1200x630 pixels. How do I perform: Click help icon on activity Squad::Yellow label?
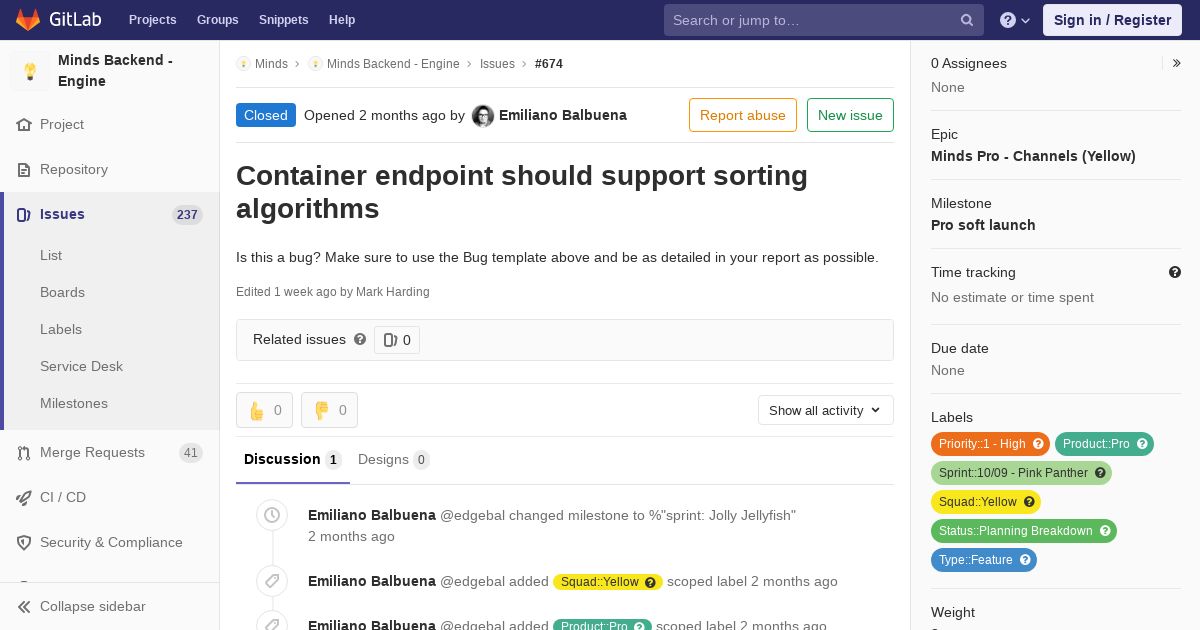pyautogui.click(x=650, y=582)
